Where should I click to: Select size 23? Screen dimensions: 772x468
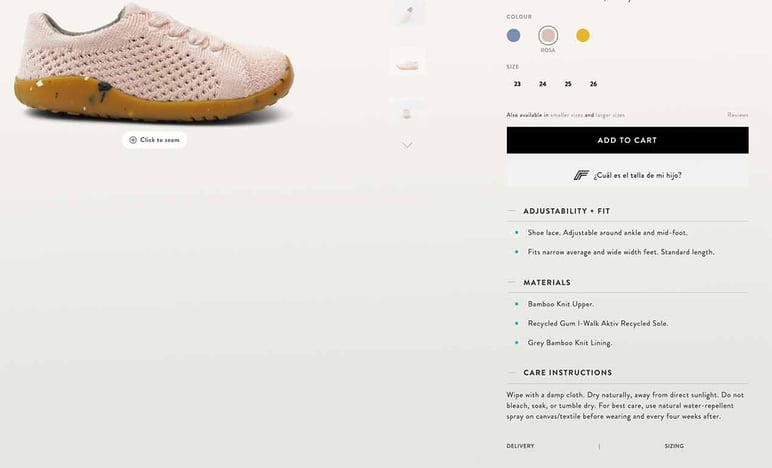[517, 84]
